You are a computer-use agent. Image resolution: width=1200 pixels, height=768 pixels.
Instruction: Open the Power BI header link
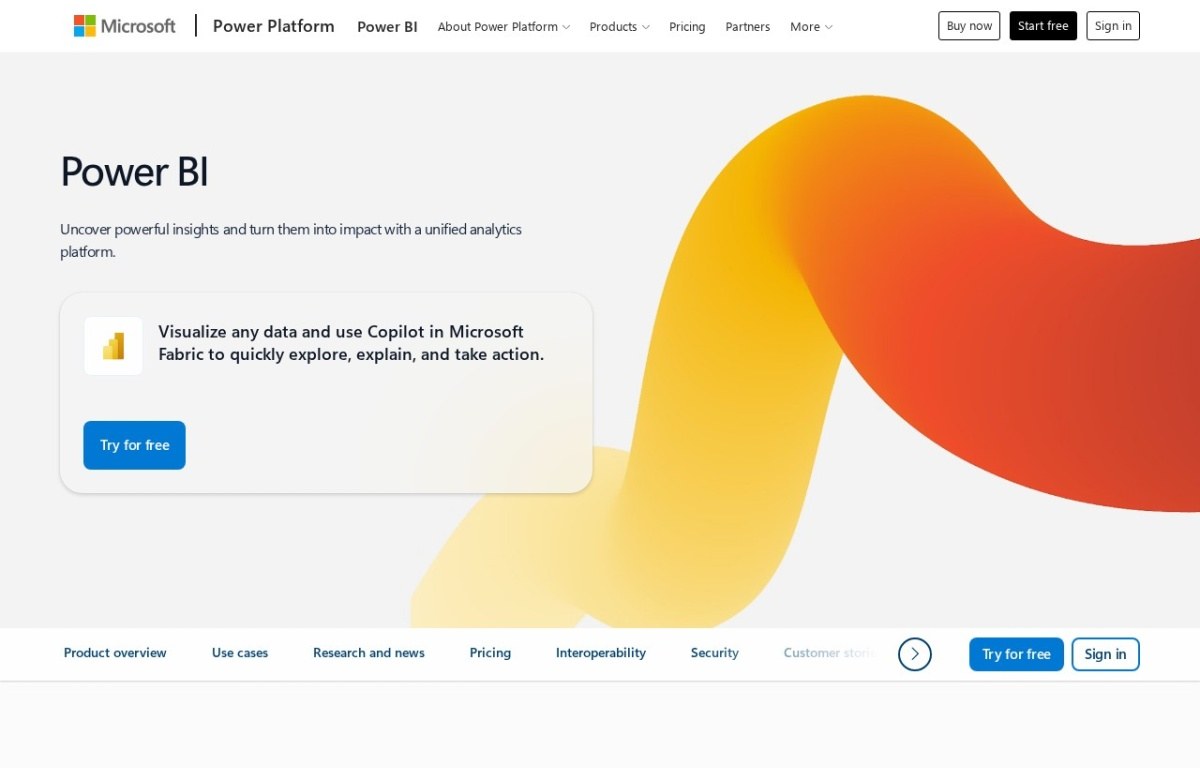pyautogui.click(x=387, y=27)
